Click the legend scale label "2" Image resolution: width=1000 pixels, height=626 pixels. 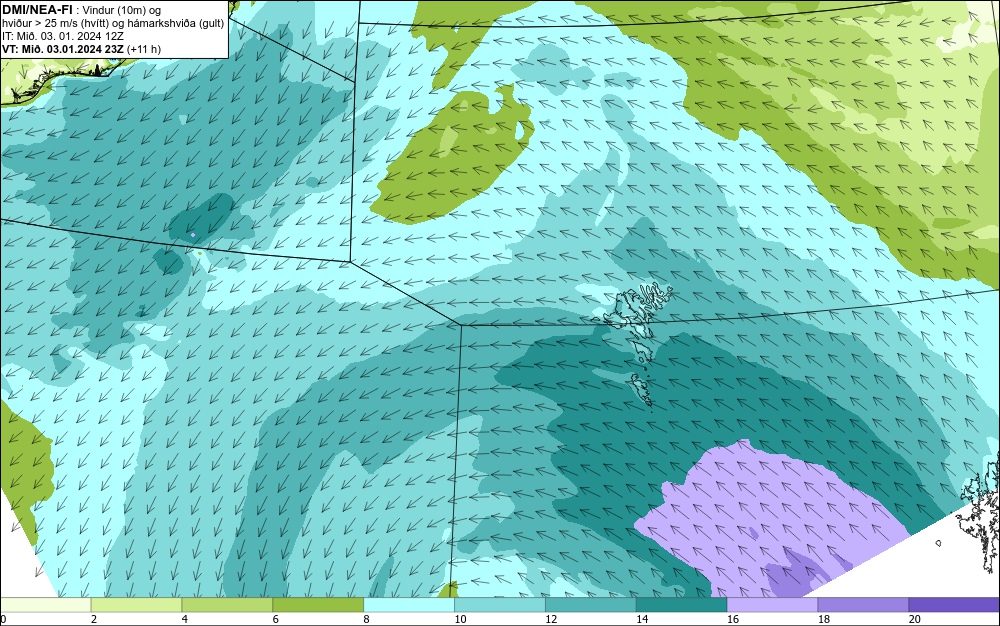(x=94, y=619)
